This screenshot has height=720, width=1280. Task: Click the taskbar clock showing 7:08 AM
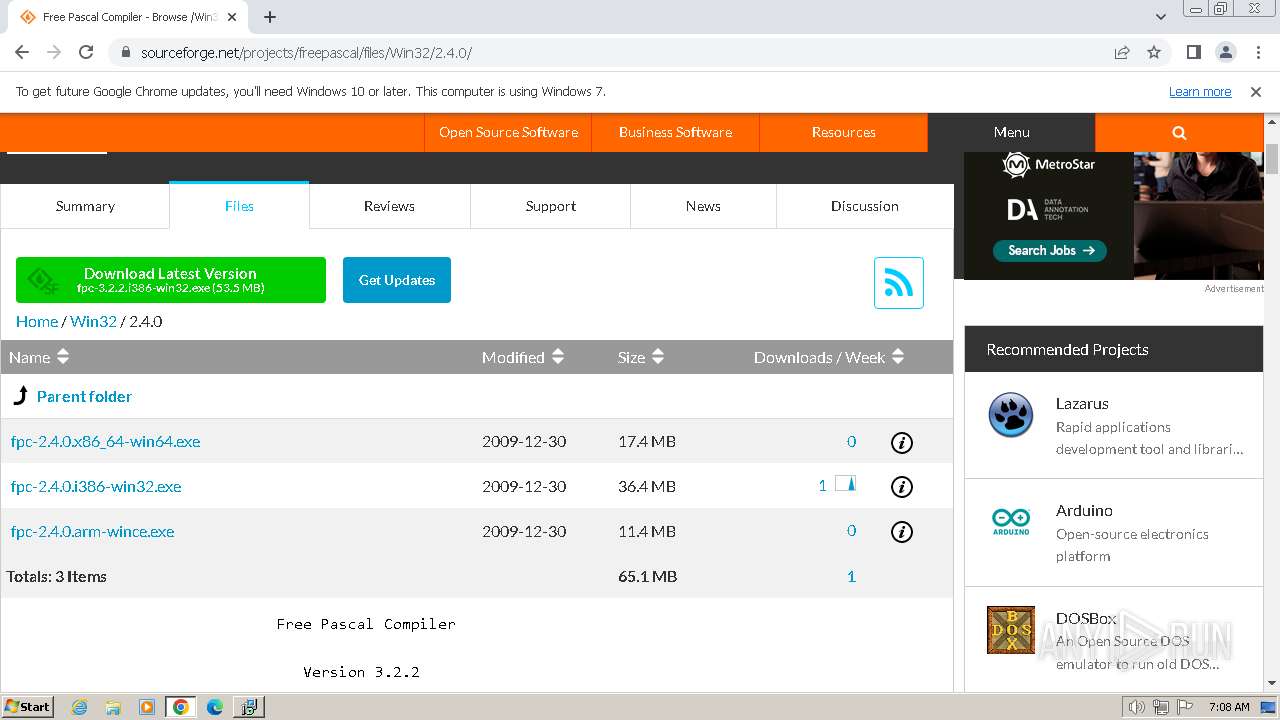[x=1228, y=707]
